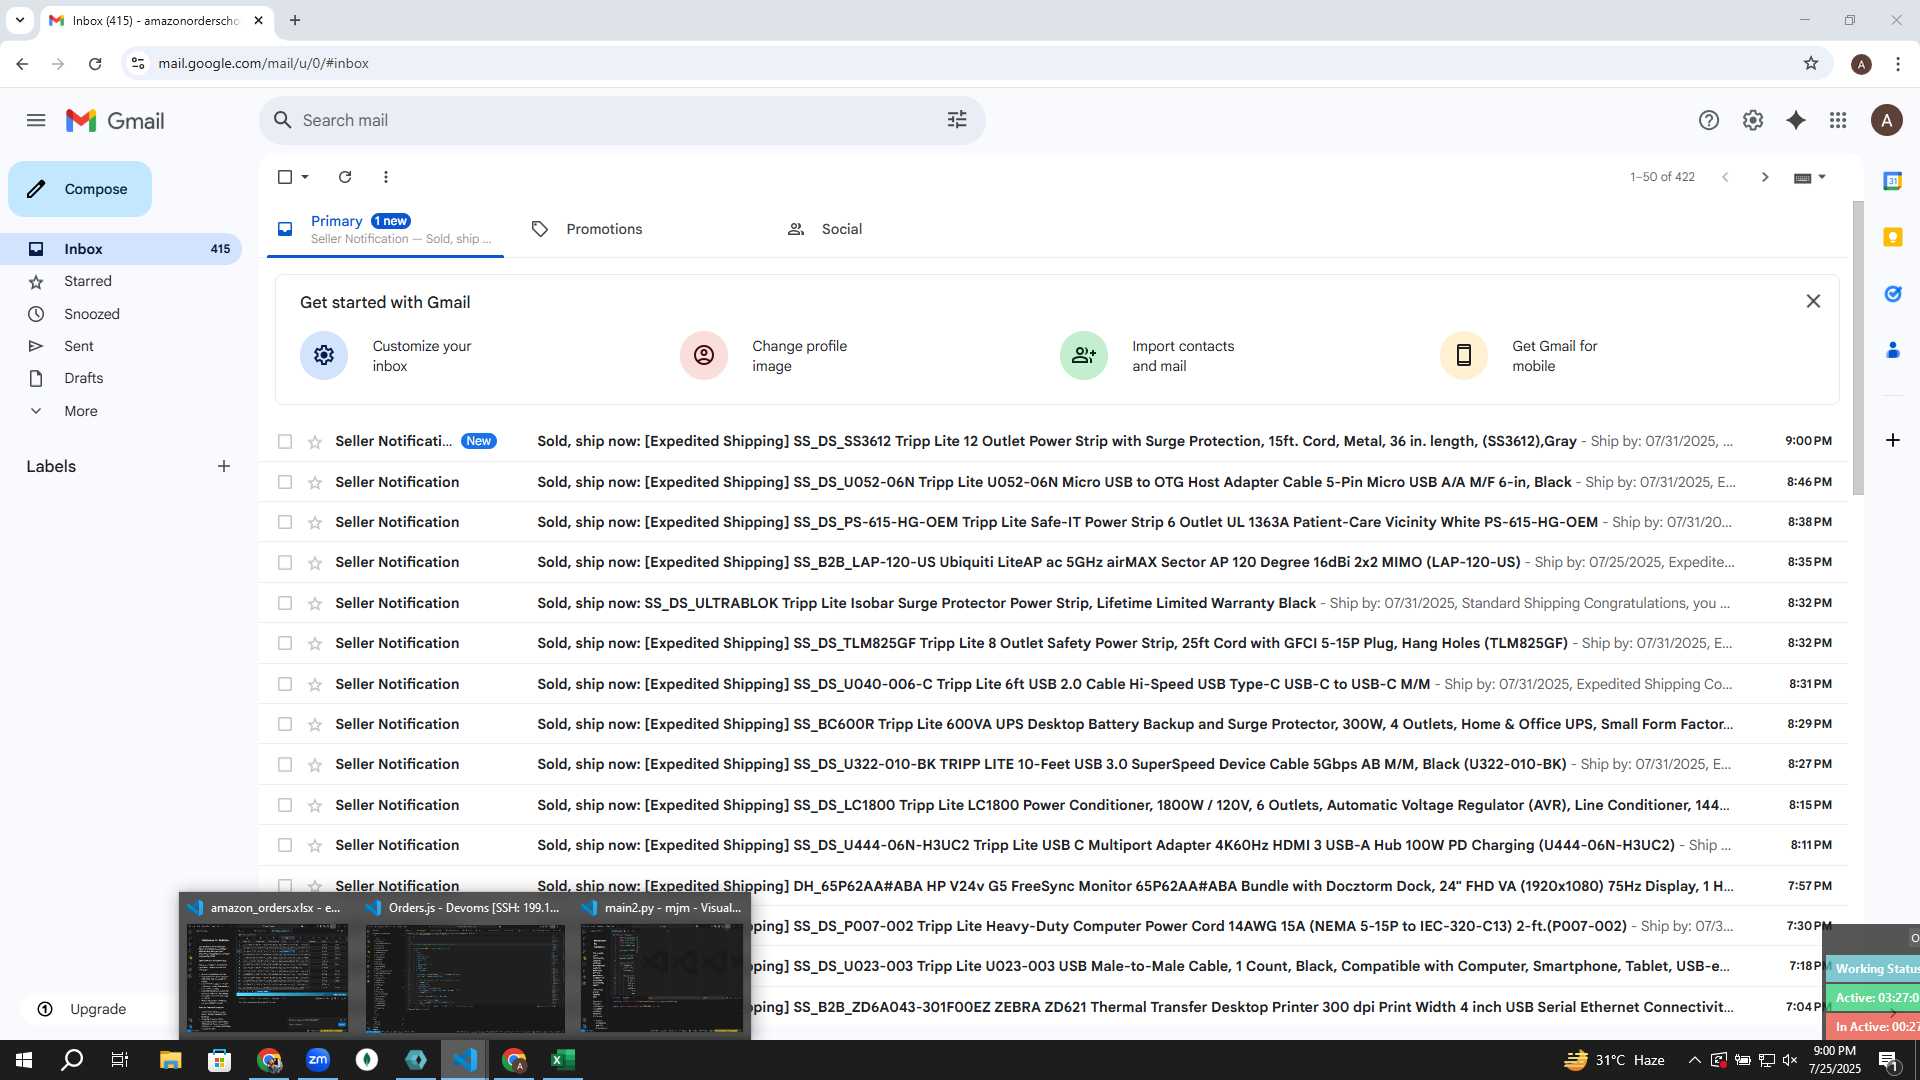Select the Orders.js Devoms VS Code thumbnail
The image size is (1920, 1080).
pyautogui.click(x=465, y=968)
